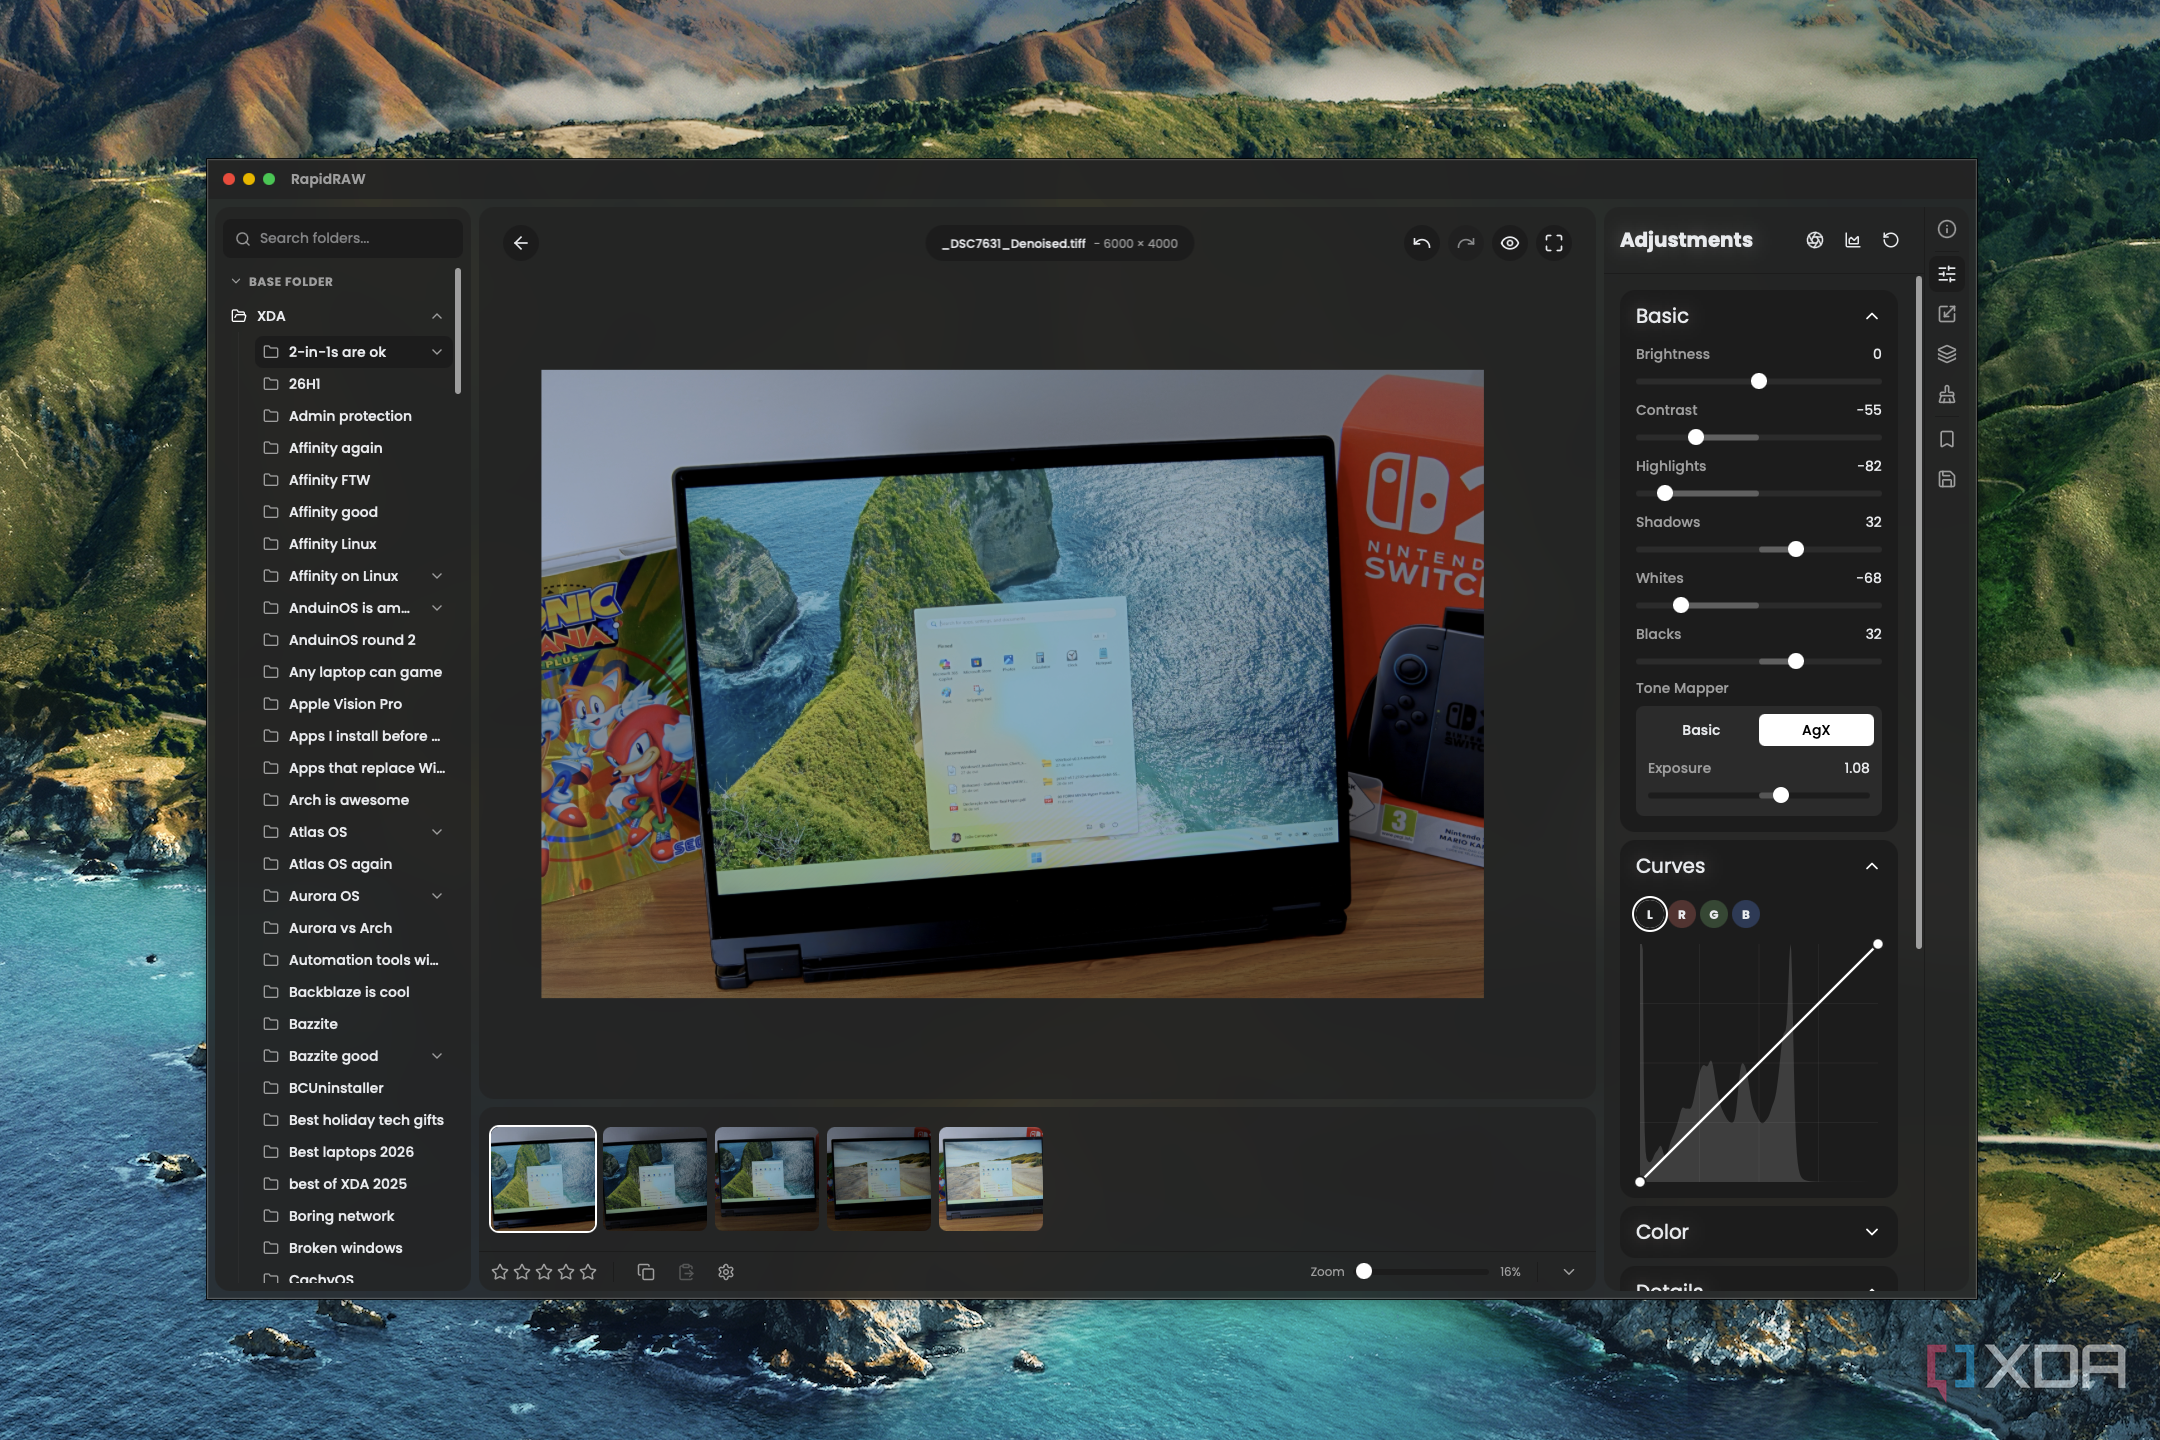Select the Broken windows folder

click(x=352, y=1248)
